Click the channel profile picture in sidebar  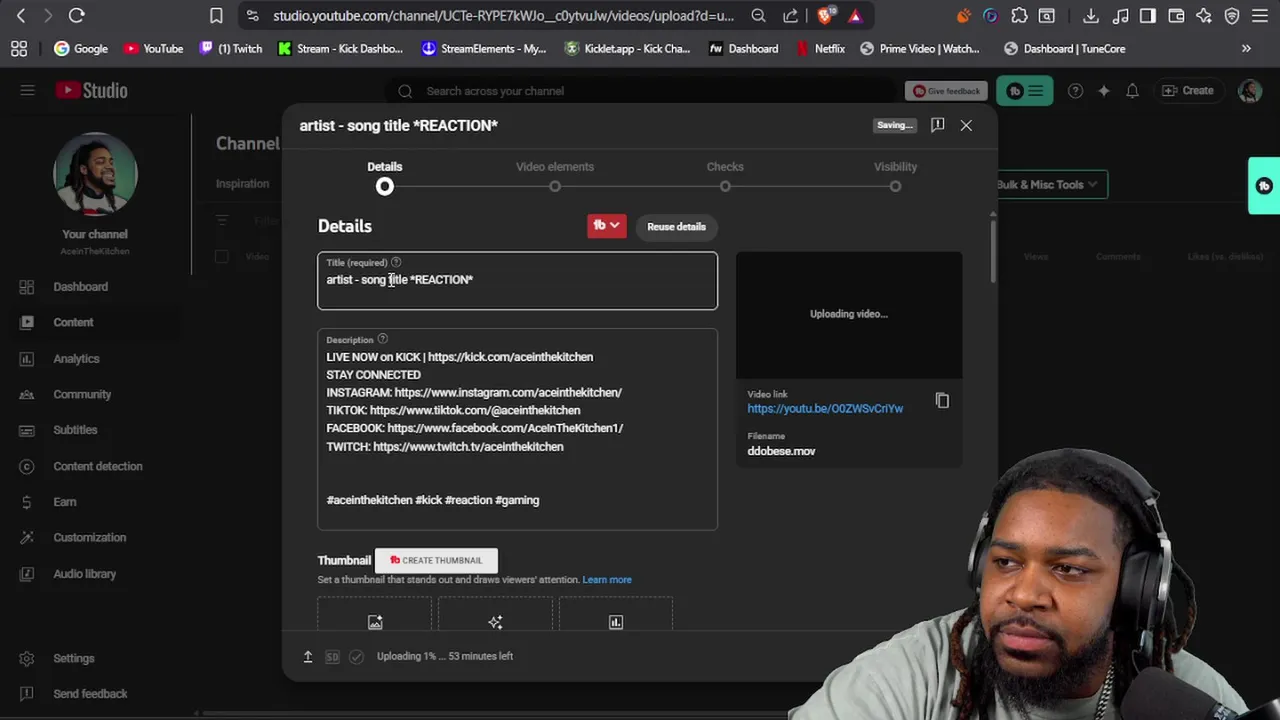click(95, 174)
